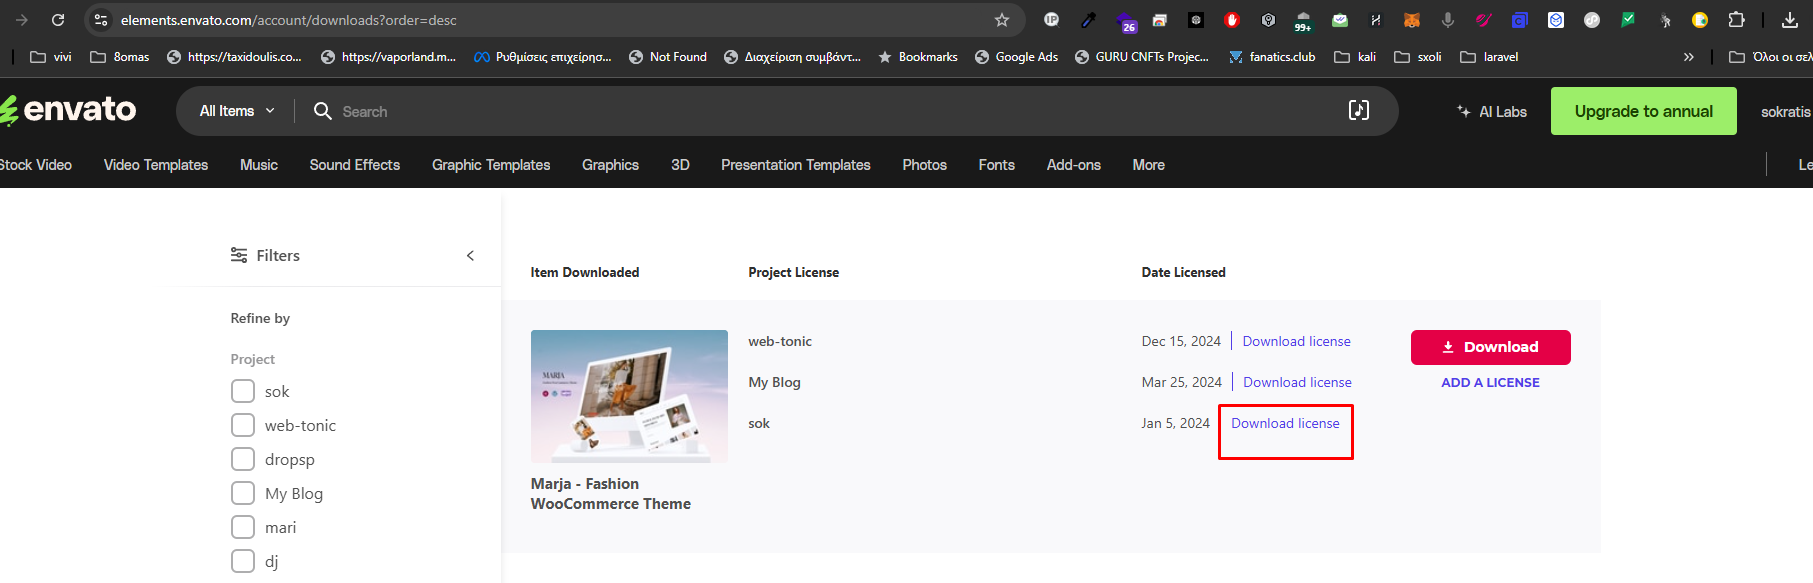
Task: Open the IP lookup extension icon
Action: tap(1051, 19)
